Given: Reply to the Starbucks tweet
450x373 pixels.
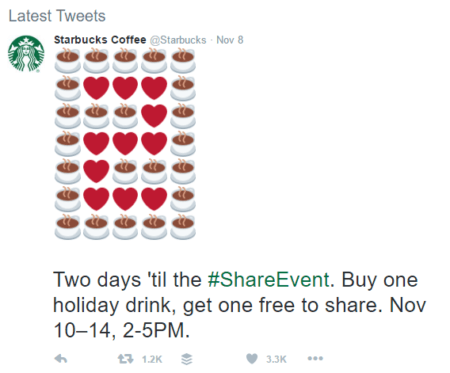Looking at the screenshot, I should click(61, 359).
